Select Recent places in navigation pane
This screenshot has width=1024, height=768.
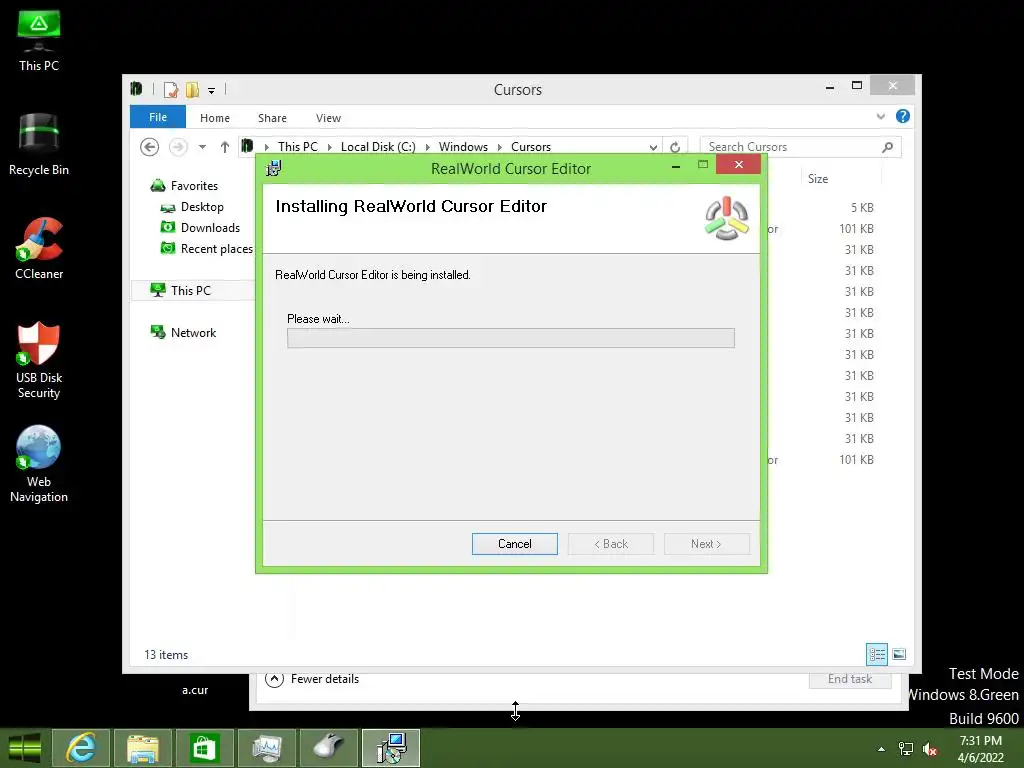pos(207,248)
